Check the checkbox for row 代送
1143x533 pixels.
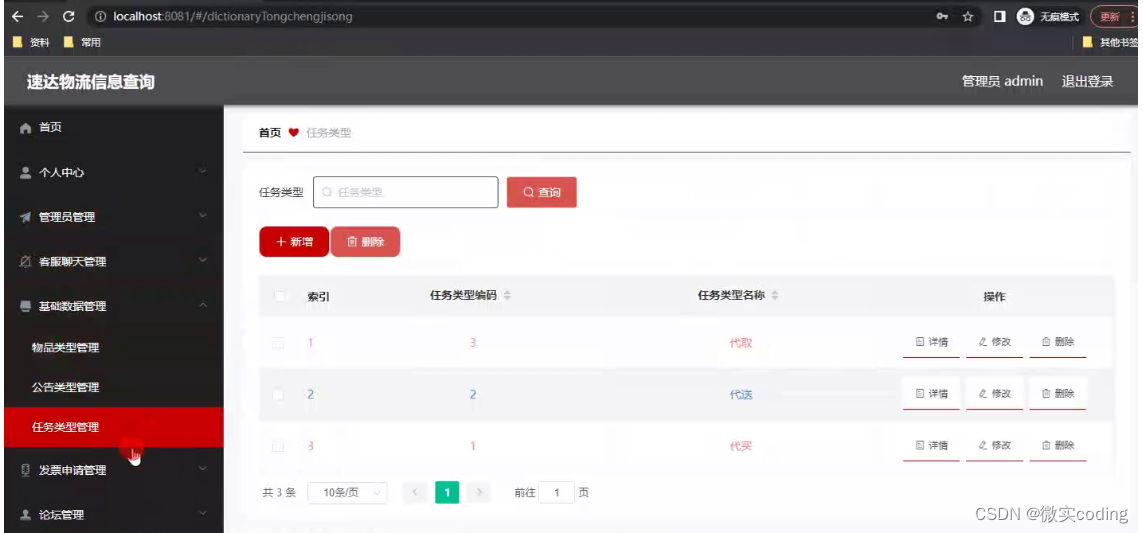[x=278, y=394]
